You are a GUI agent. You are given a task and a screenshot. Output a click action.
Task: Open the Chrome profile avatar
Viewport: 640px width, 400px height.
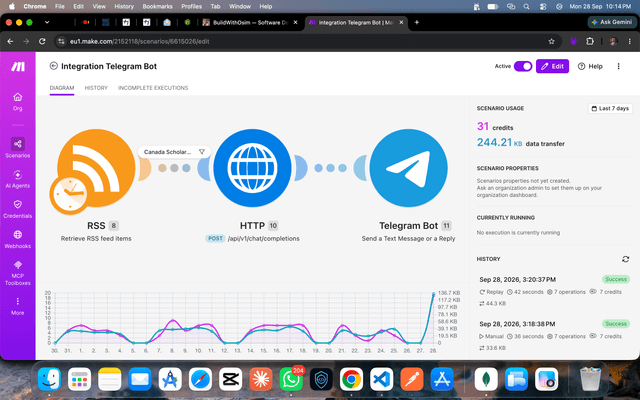coord(613,41)
